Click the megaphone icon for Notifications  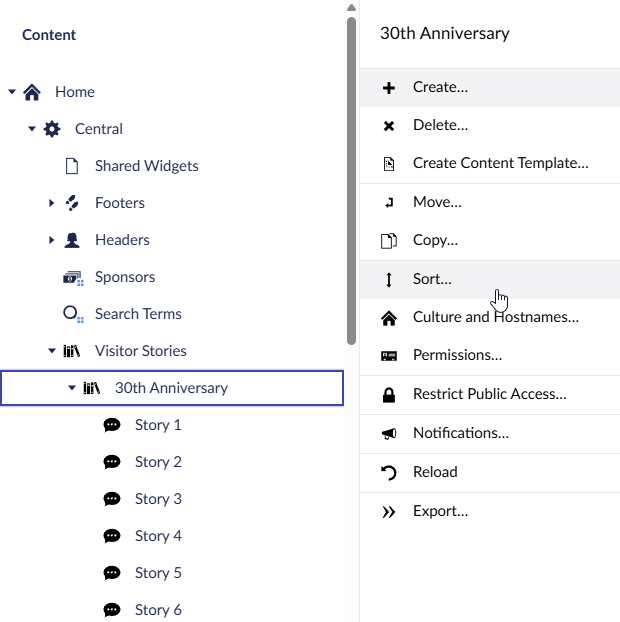(389, 434)
